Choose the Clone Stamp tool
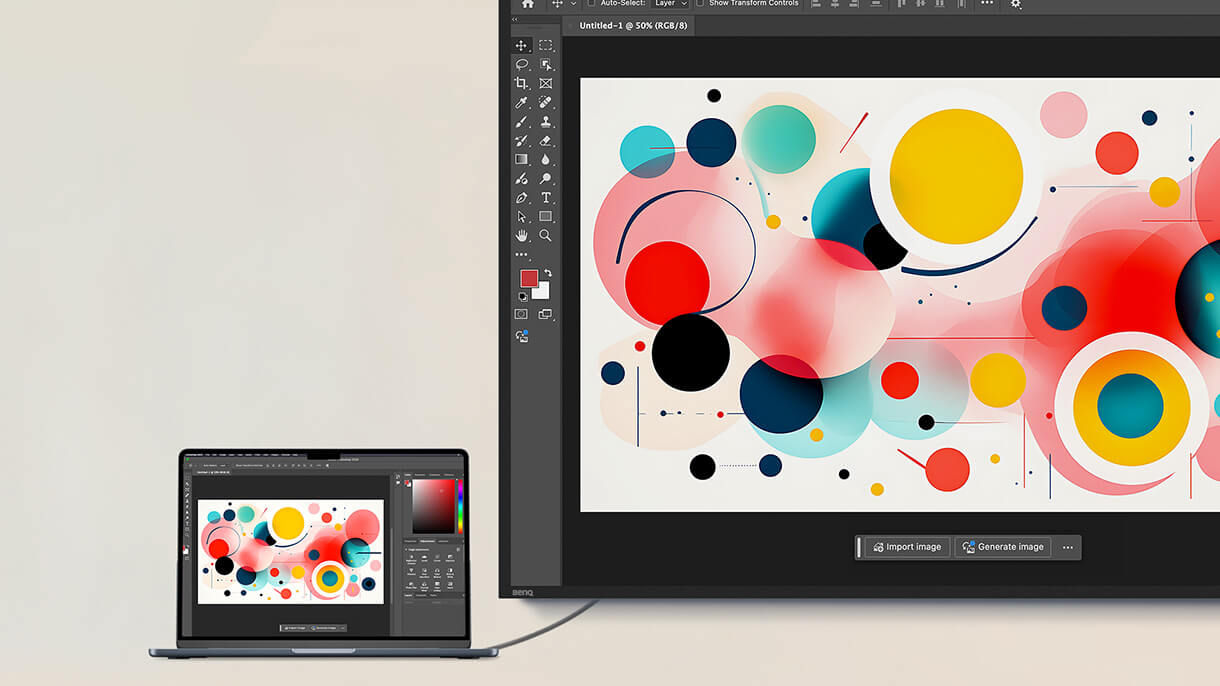The image size is (1220, 686). click(545, 121)
